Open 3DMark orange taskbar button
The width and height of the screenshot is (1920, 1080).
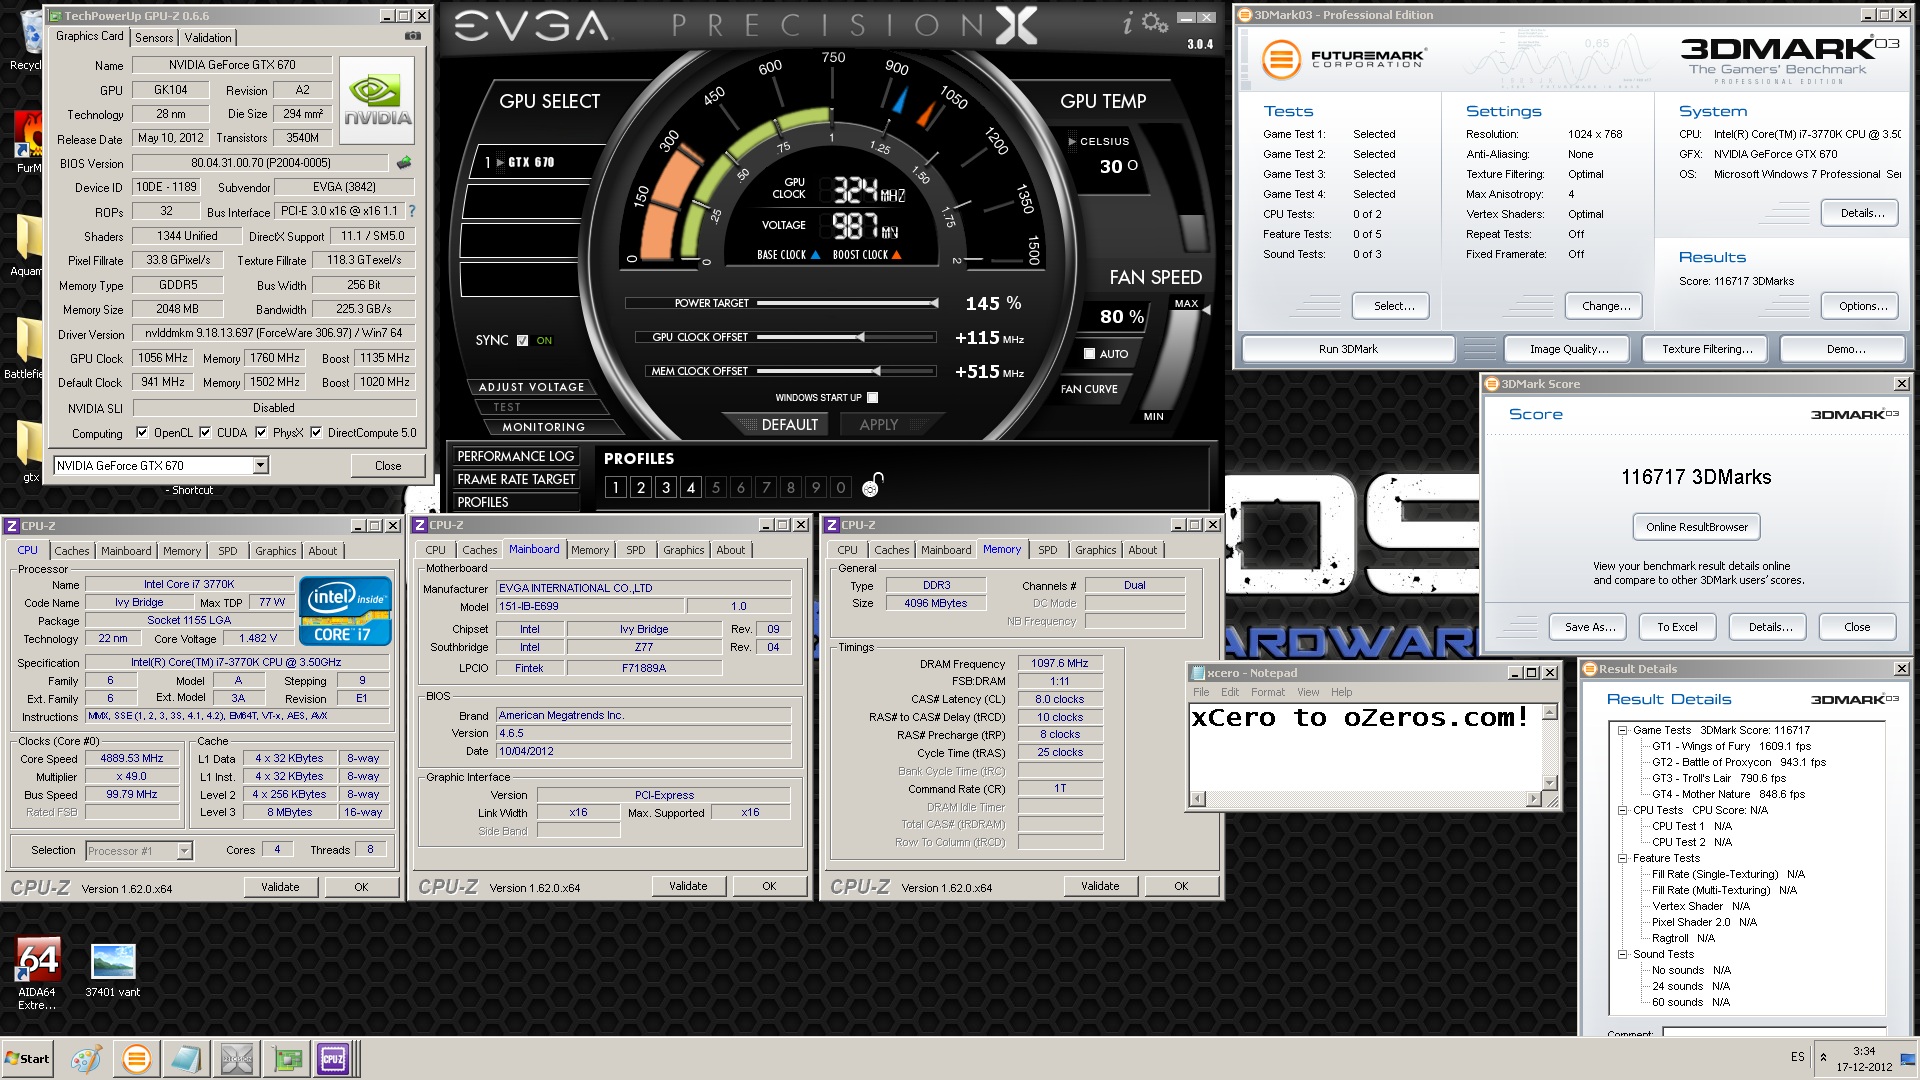click(x=136, y=1059)
